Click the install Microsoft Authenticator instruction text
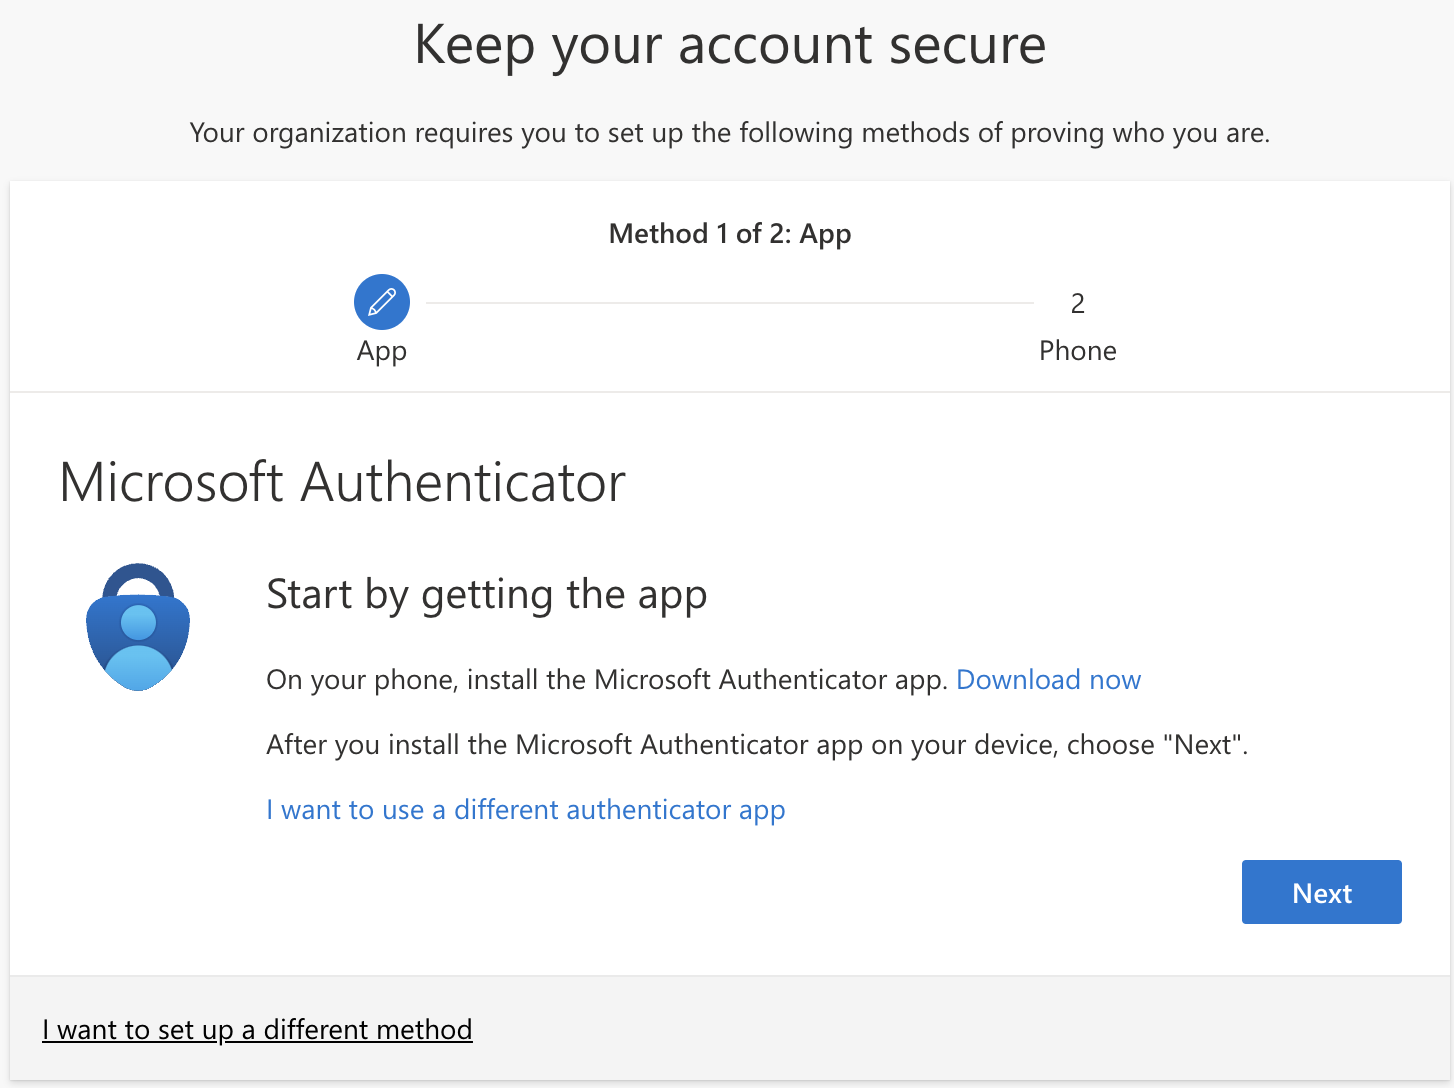The height and width of the screenshot is (1088, 1454). tap(607, 680)
